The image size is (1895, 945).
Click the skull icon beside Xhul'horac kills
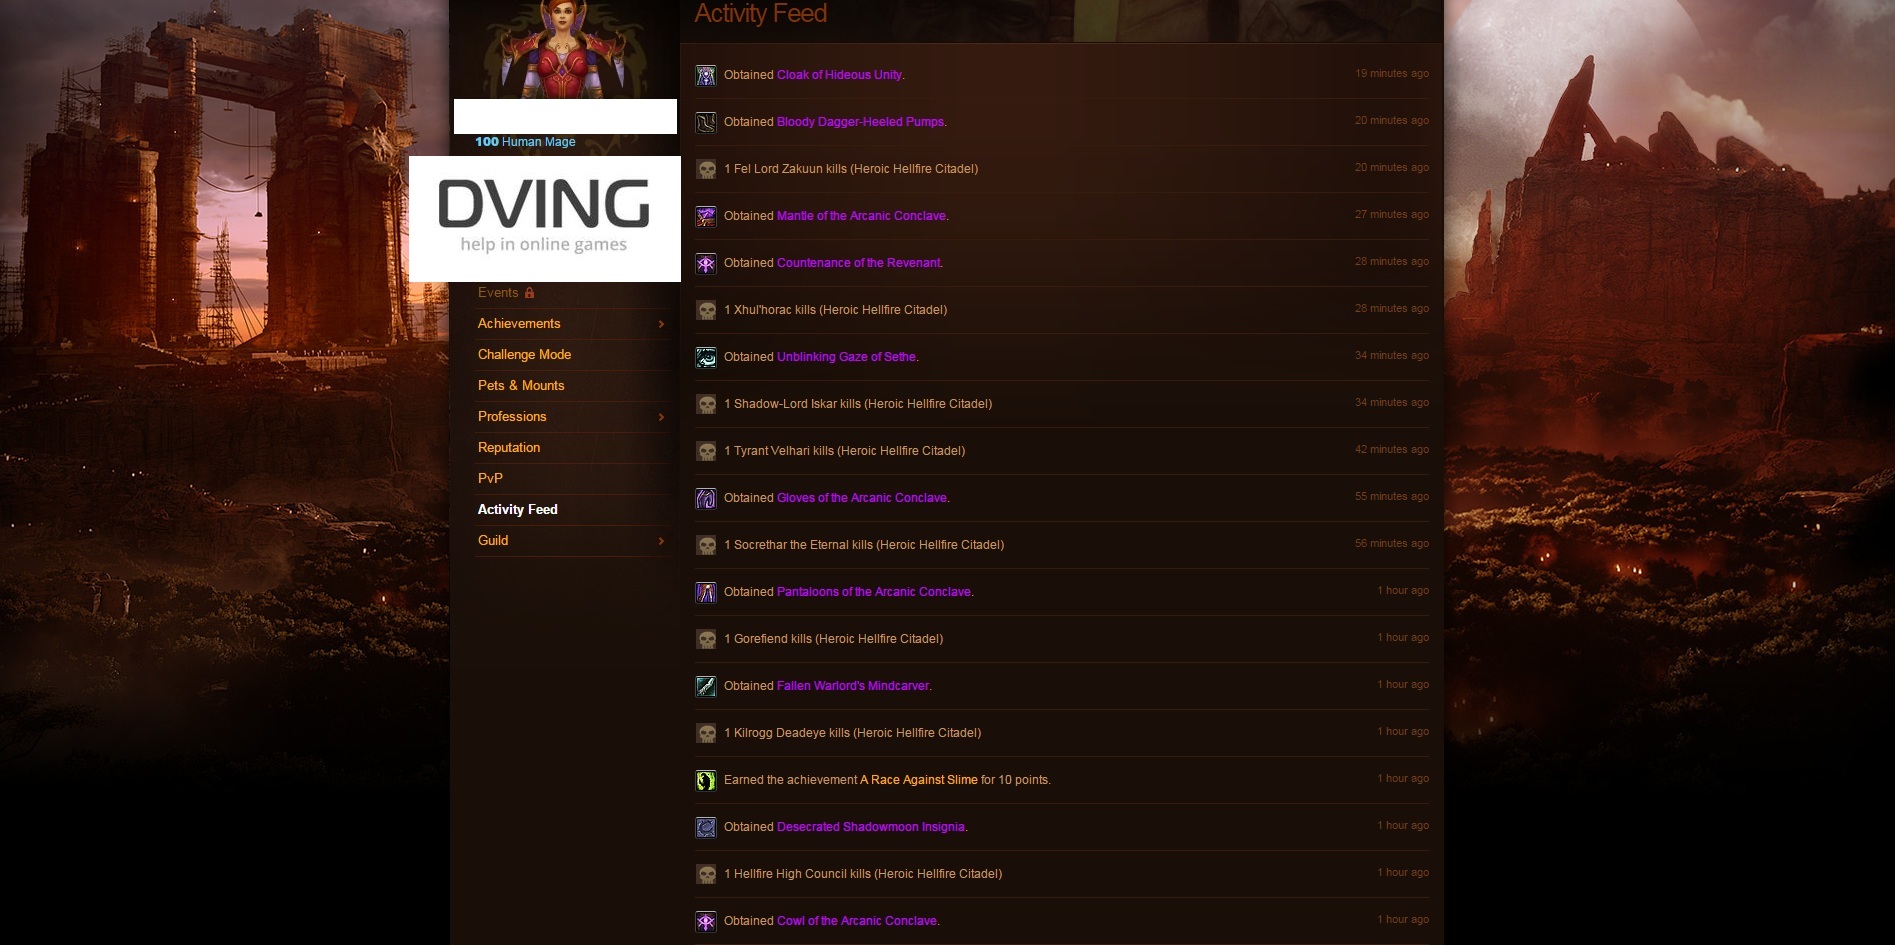click(x=706, y=310)
